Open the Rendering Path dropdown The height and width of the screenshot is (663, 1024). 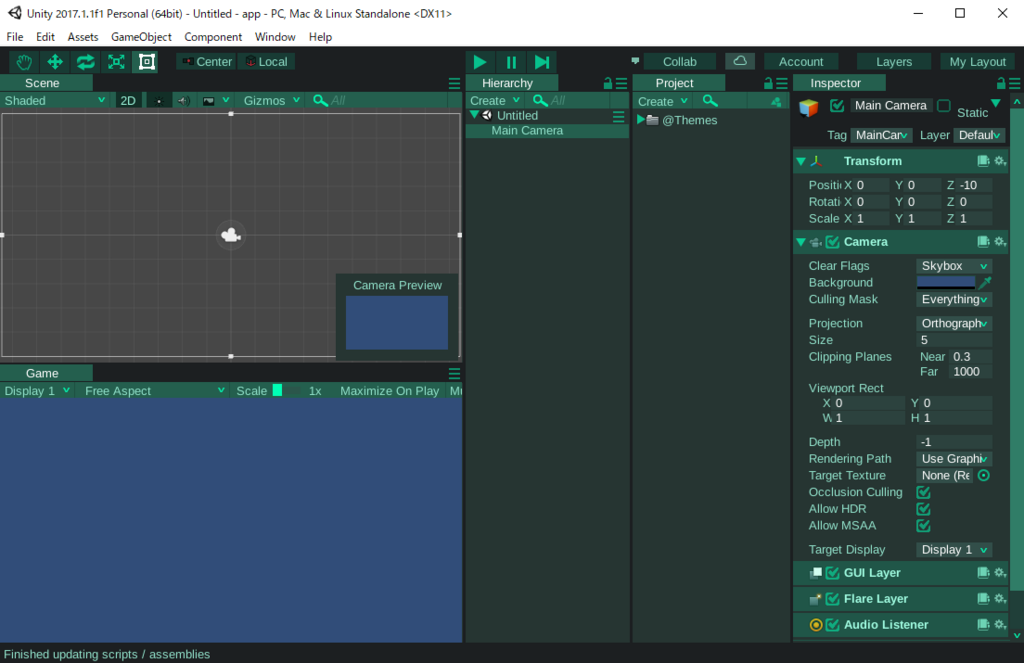pos(954,459)
